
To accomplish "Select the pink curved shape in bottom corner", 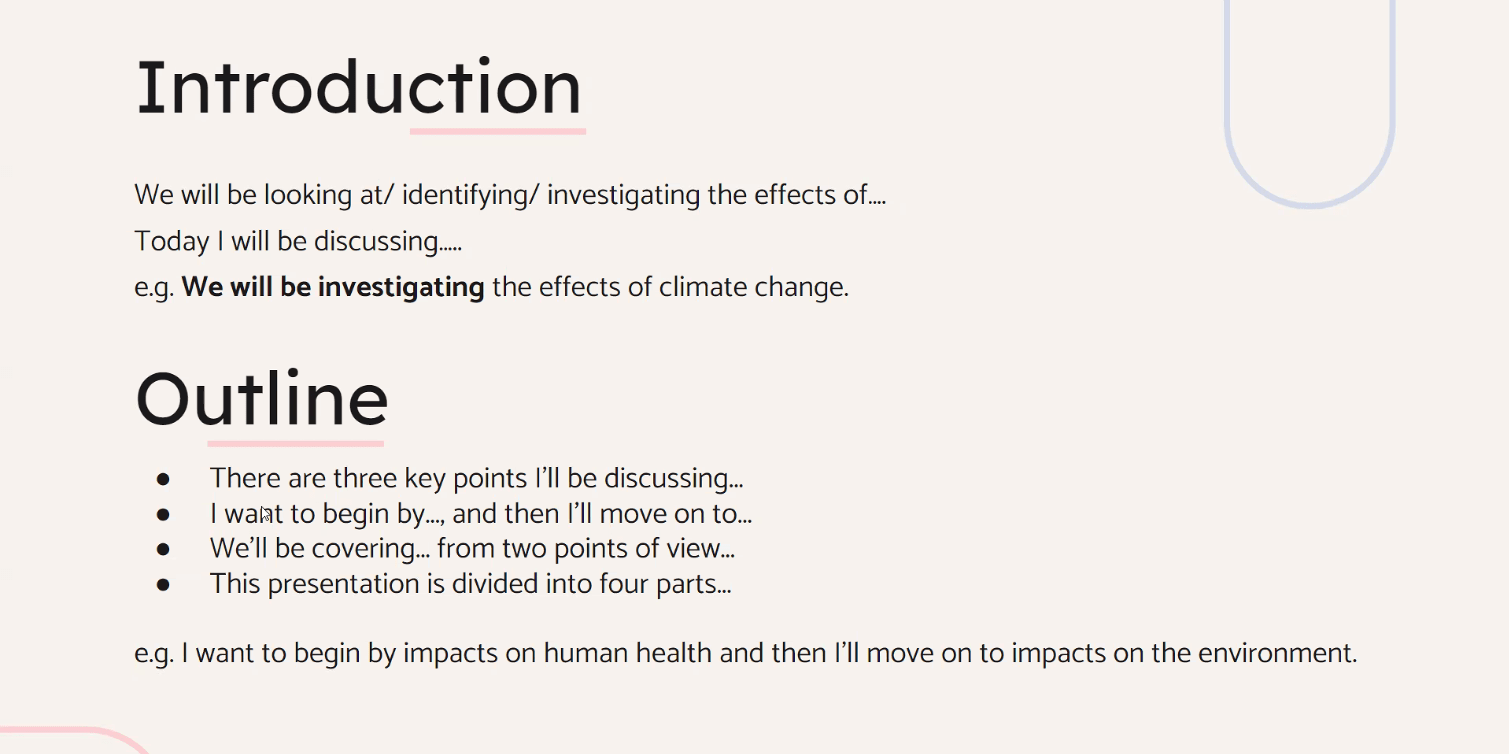I will coord(75,741).
